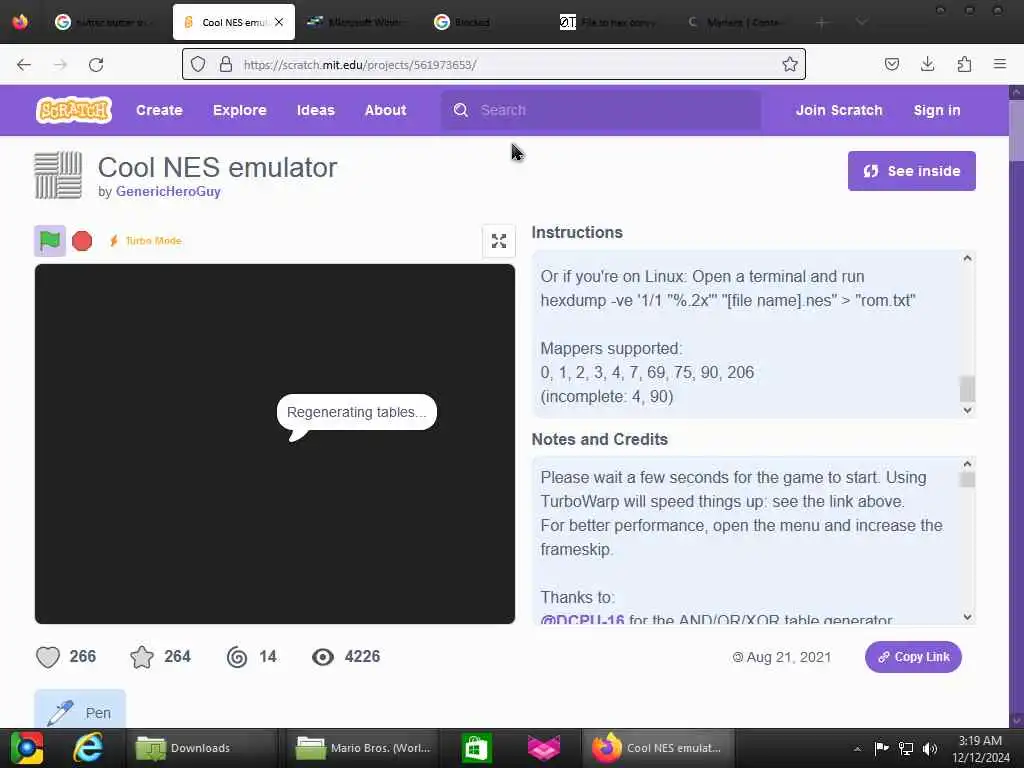Switch to the Cool NES emulator tab
Image resolution: width=1024 pixels, height=768 pixels.
tap(234, 22)
